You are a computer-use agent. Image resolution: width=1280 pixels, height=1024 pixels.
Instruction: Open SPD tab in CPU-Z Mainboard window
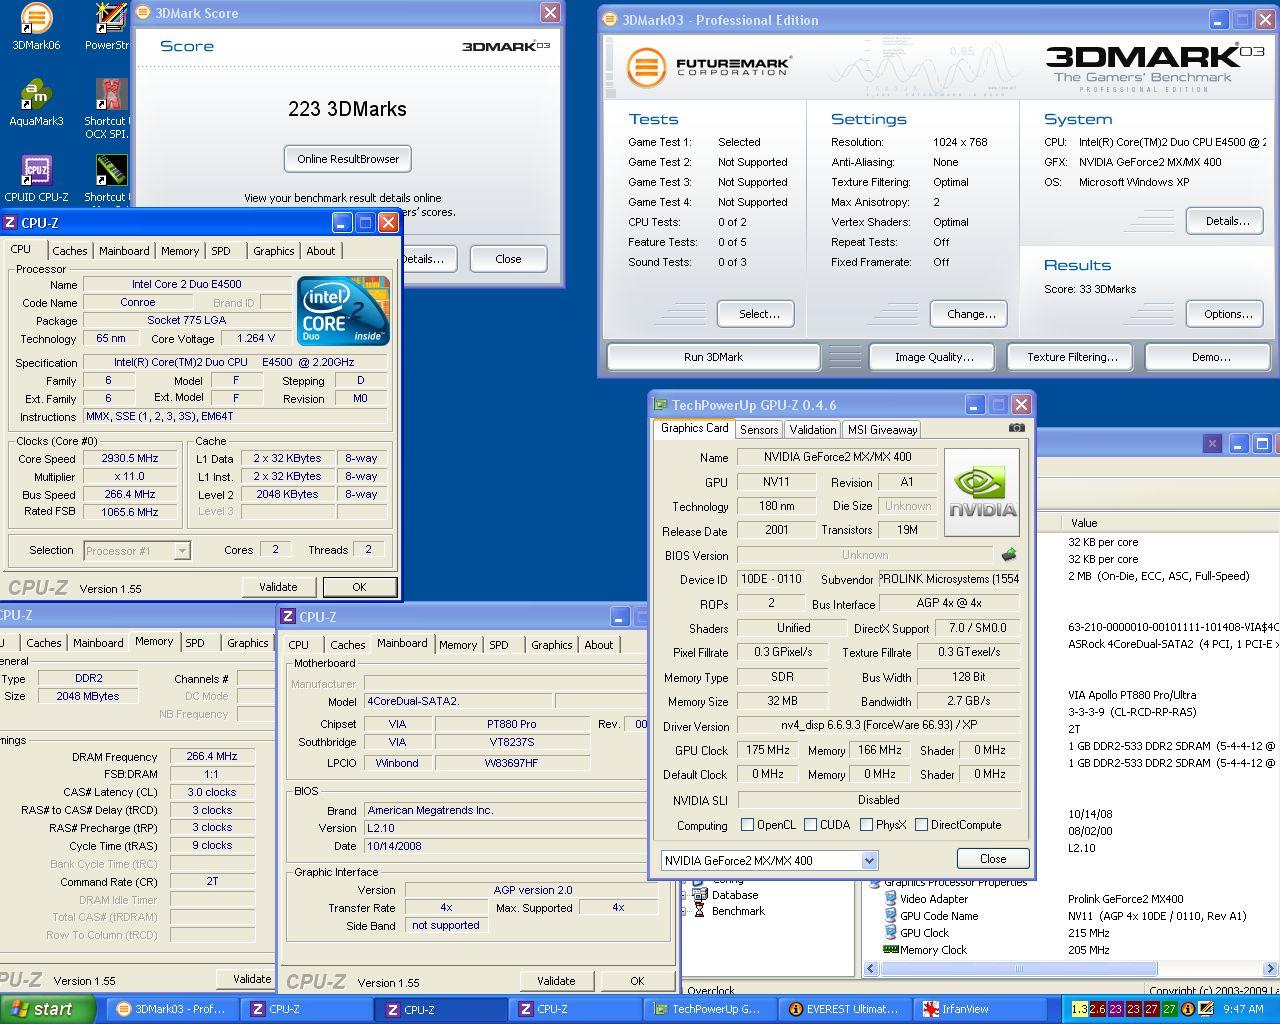499,645
